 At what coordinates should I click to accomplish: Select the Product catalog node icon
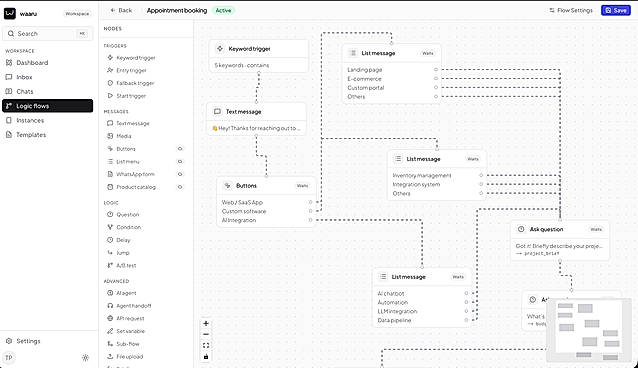[x=110, y=187]
